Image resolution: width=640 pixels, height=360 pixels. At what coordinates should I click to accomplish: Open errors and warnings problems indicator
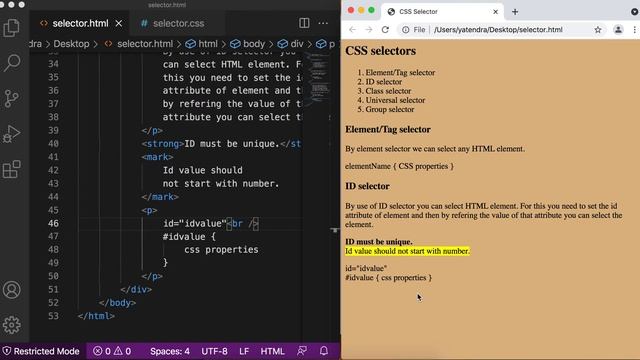point(112,351)
